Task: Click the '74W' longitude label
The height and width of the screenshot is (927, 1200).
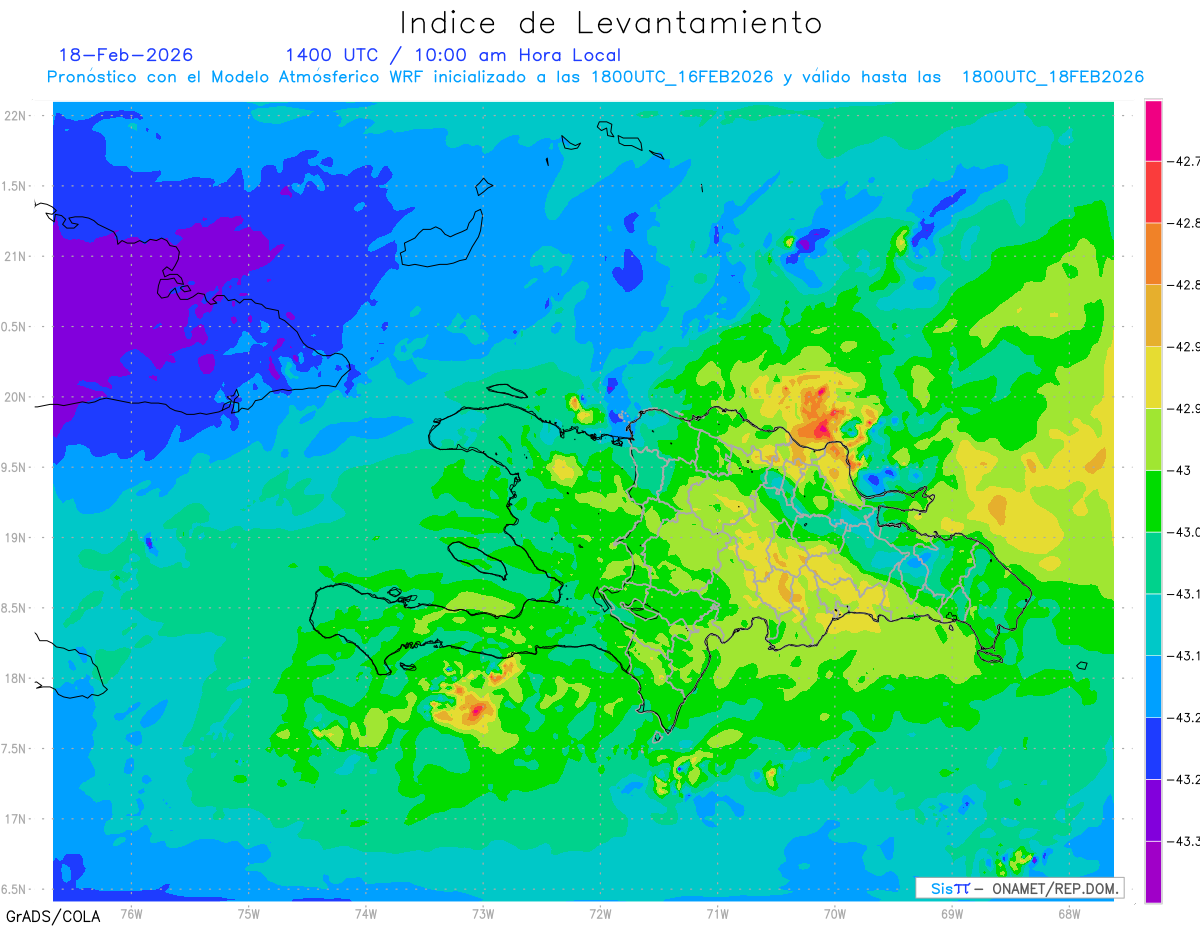Action: tap(366, 914)
